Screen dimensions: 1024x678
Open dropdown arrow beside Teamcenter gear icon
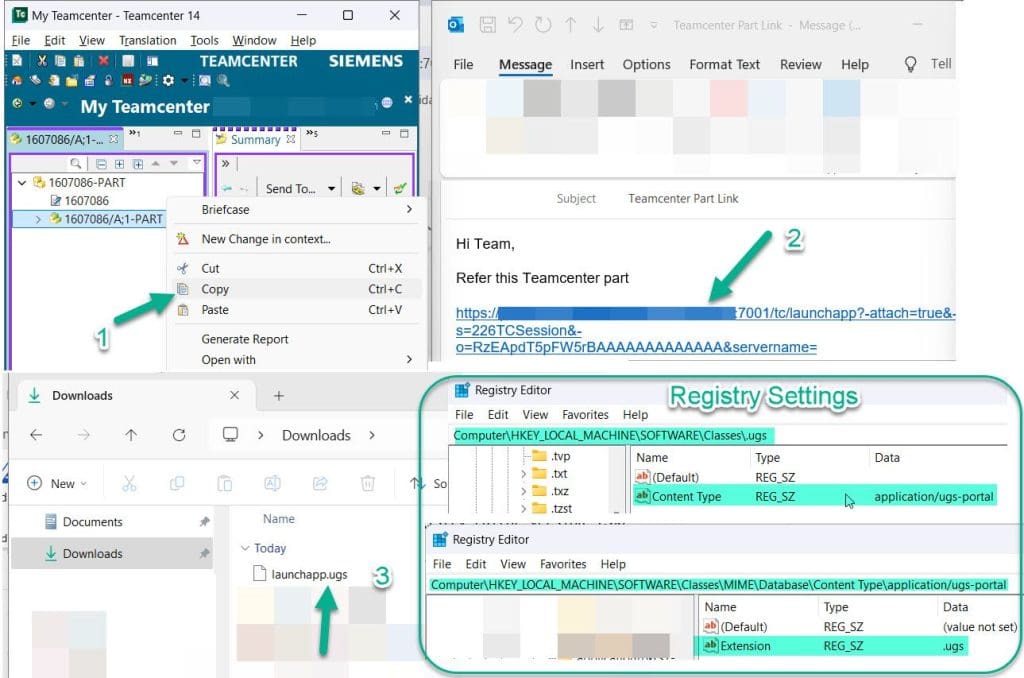(x=184, y=81)
